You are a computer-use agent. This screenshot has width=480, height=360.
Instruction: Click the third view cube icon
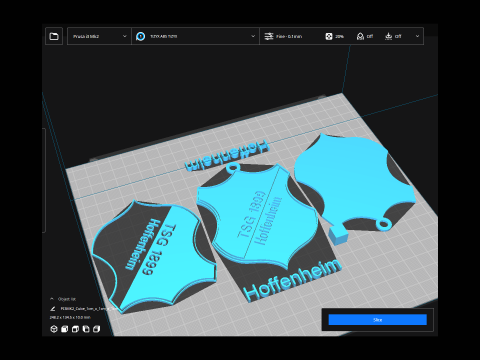75,329
